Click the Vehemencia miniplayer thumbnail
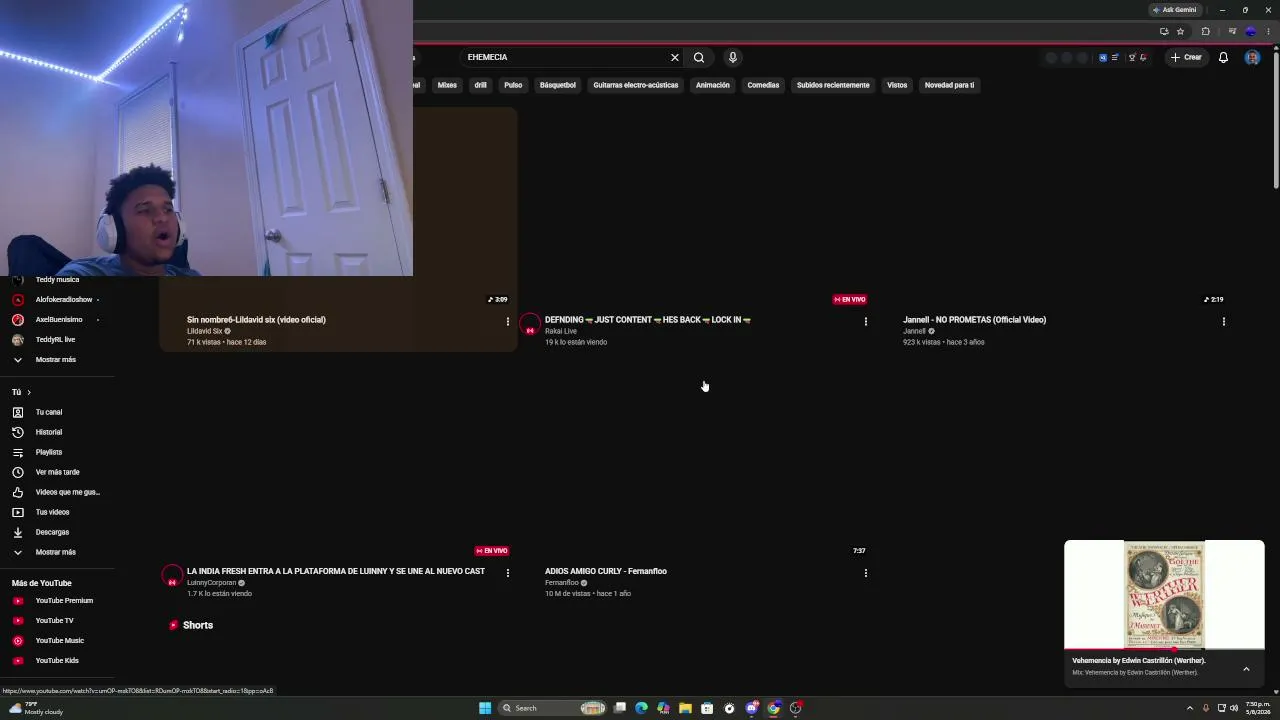This screenshot has width=1280, height=720. pos(1164,595)
